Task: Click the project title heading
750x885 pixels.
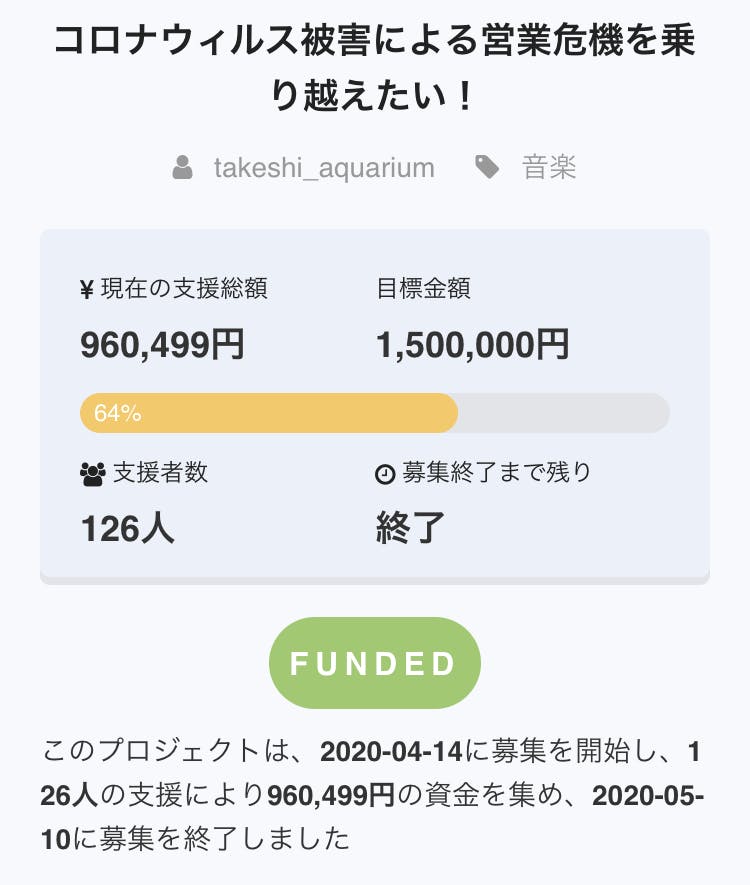Action: (x=374, y=69)
